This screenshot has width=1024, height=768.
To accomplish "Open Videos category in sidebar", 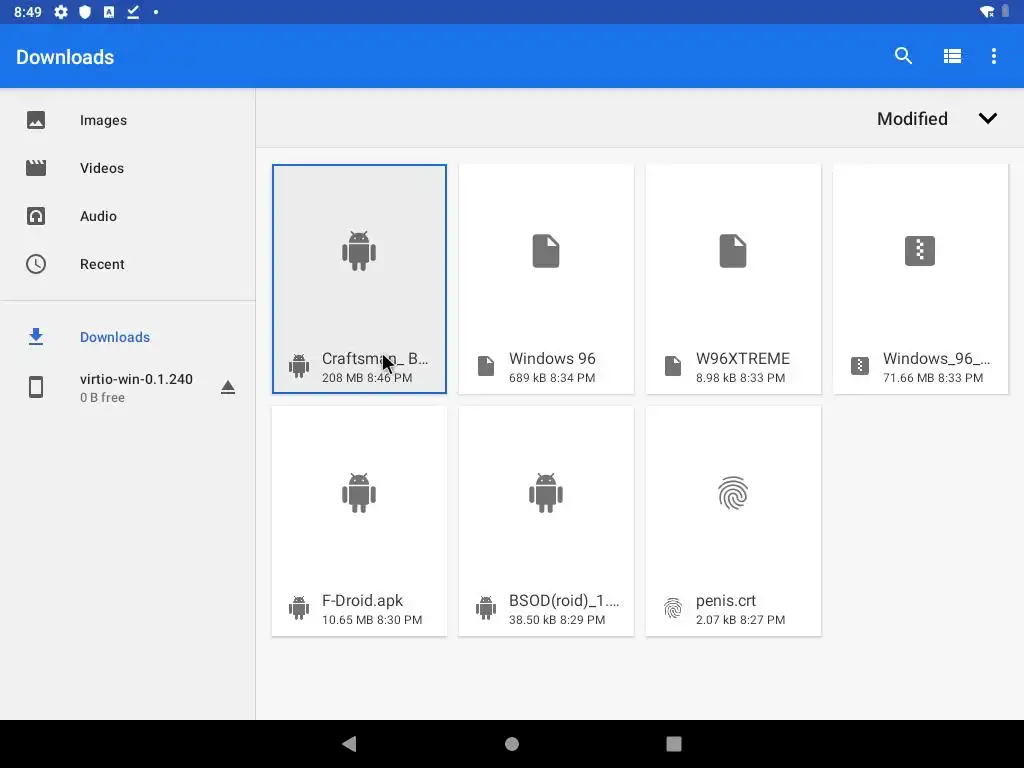I will pos(127,168).
